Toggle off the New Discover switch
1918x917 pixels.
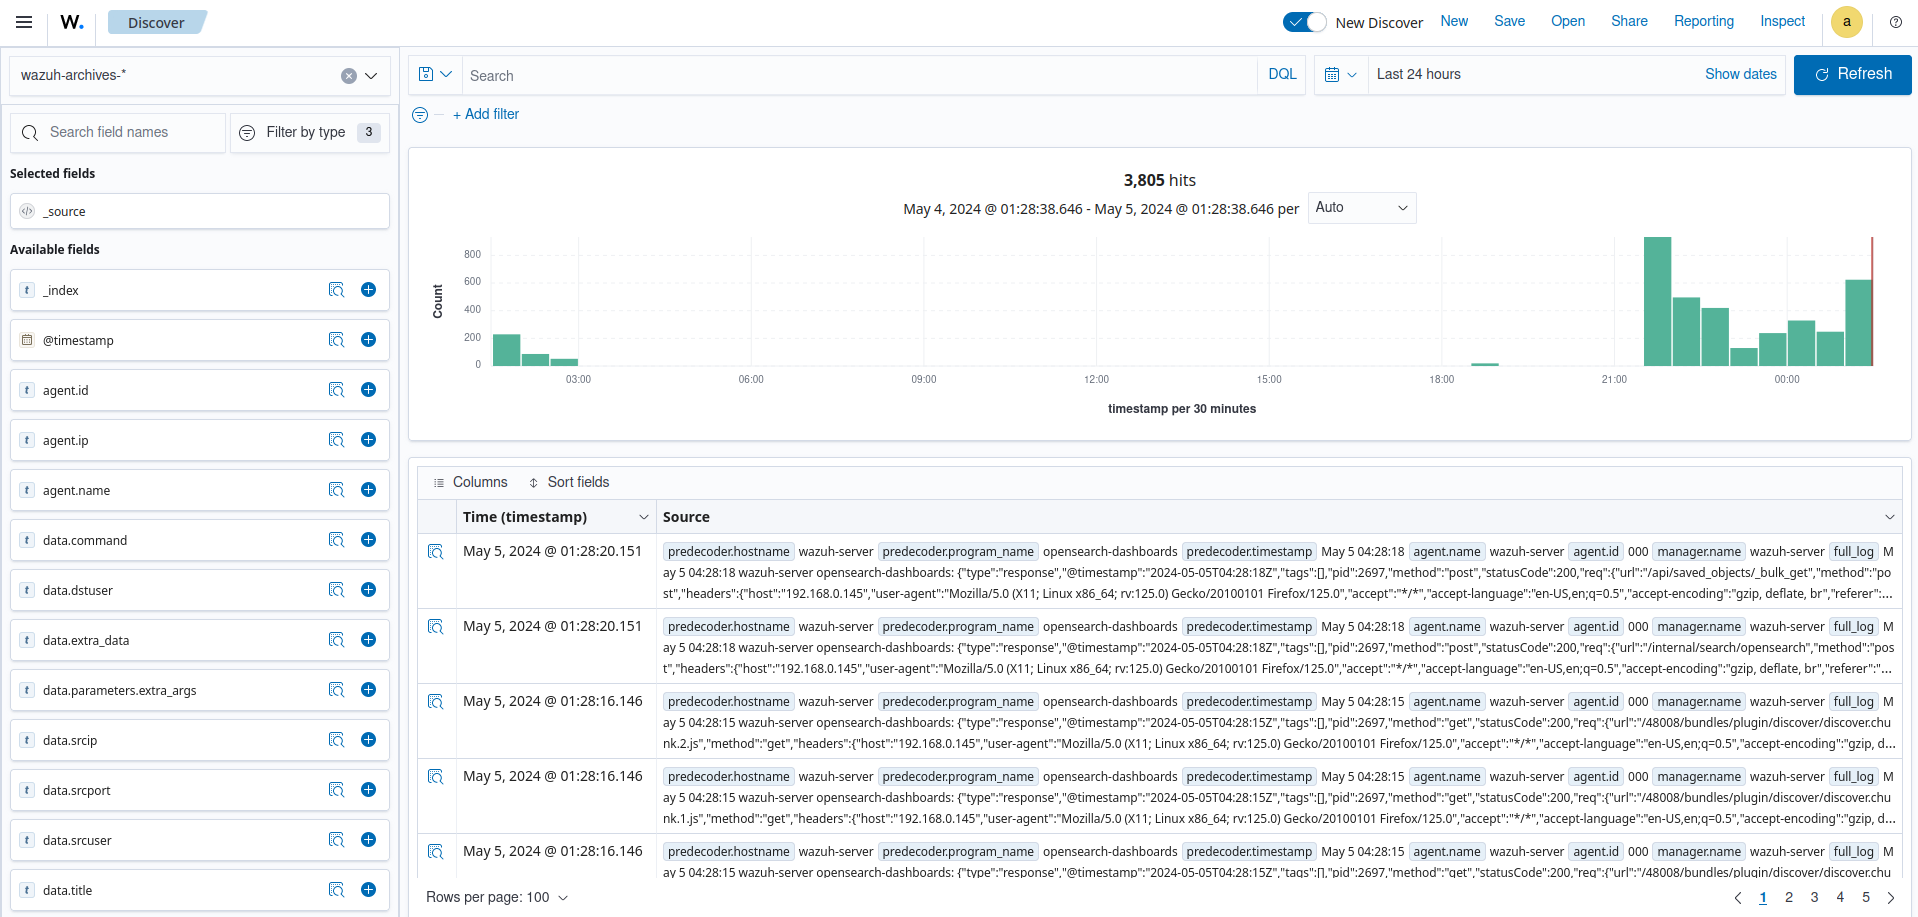[1303, 21]
